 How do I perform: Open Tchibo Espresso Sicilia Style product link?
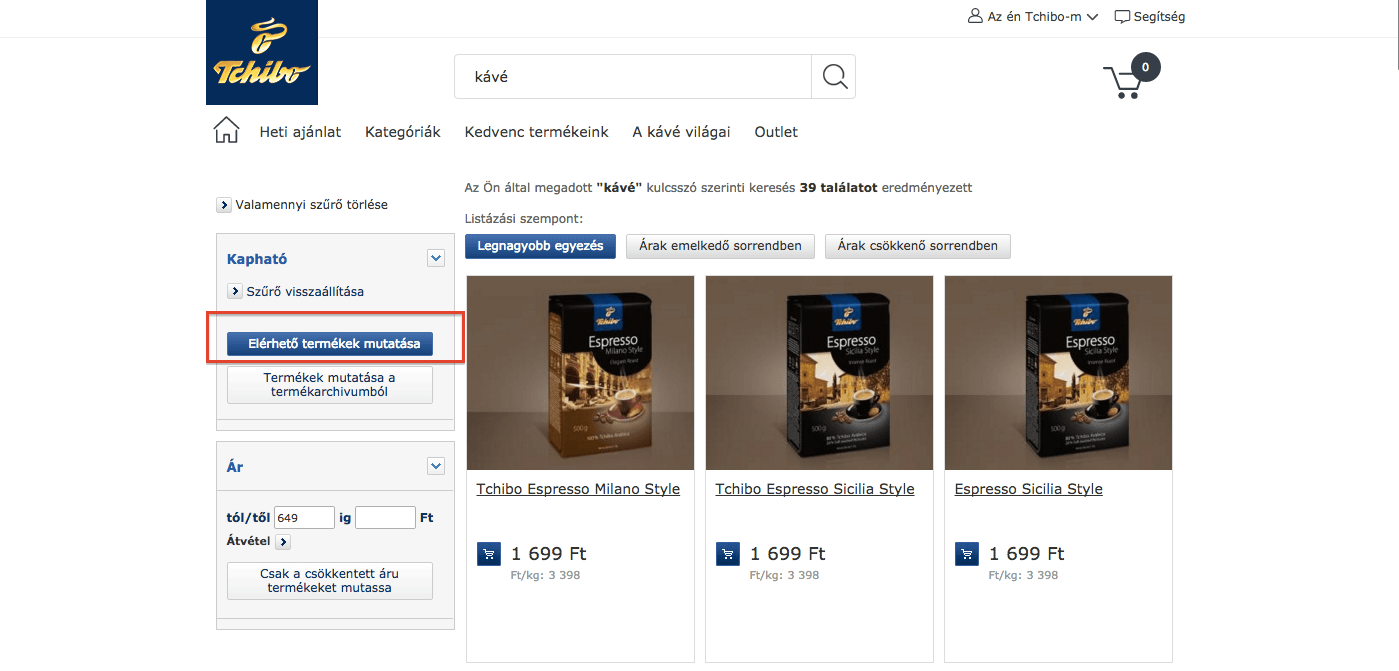[x=815, y=489]
